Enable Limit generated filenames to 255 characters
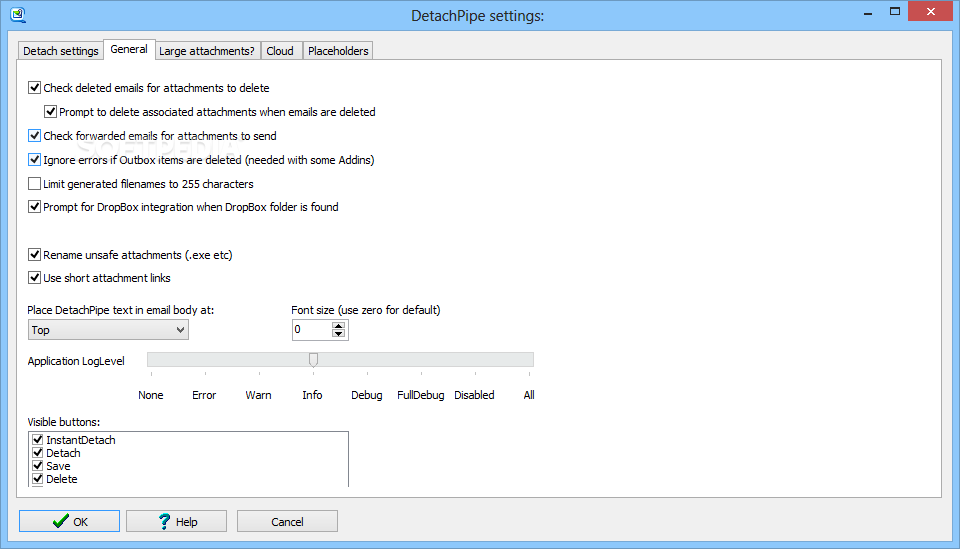Screen dimensions: 960x549 coord(34,184)
